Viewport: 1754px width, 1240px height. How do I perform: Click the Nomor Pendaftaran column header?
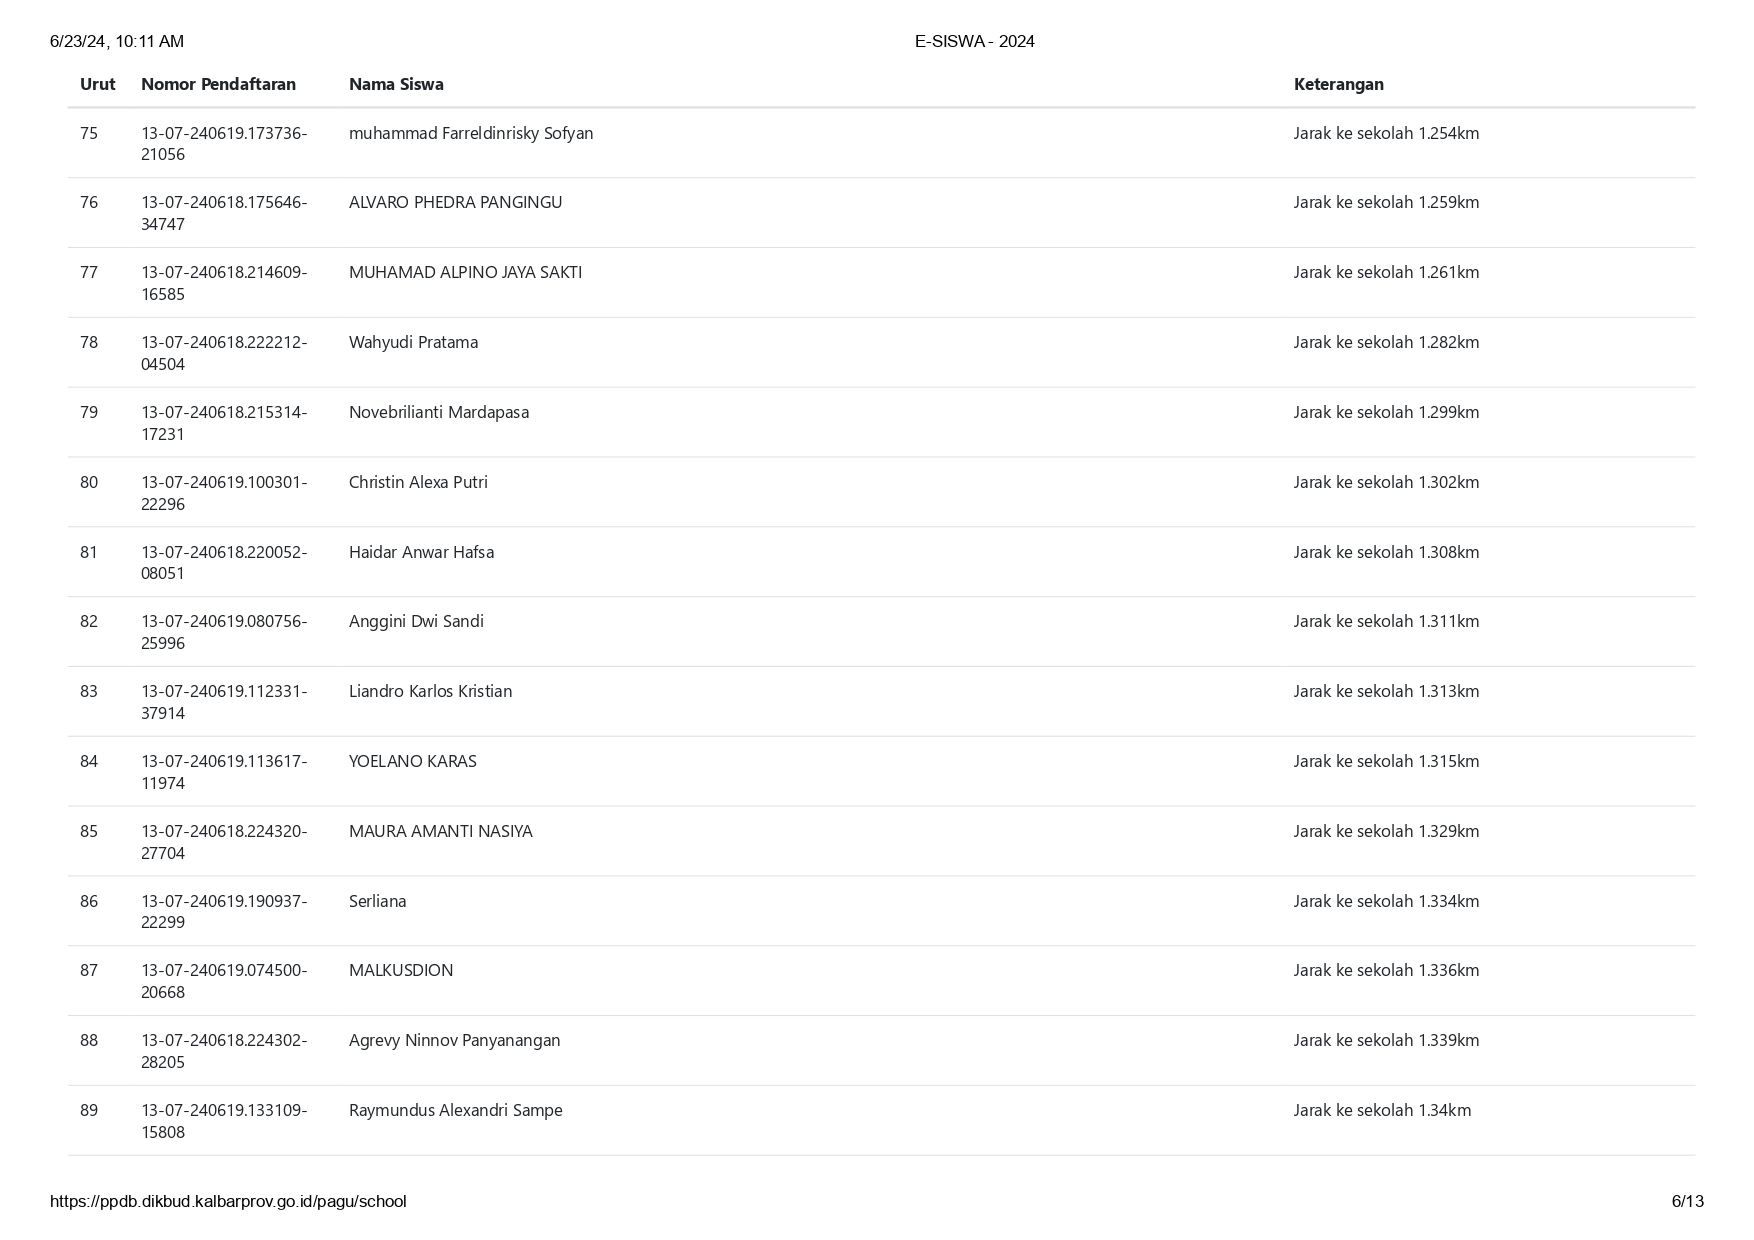(x=218, y=84)
